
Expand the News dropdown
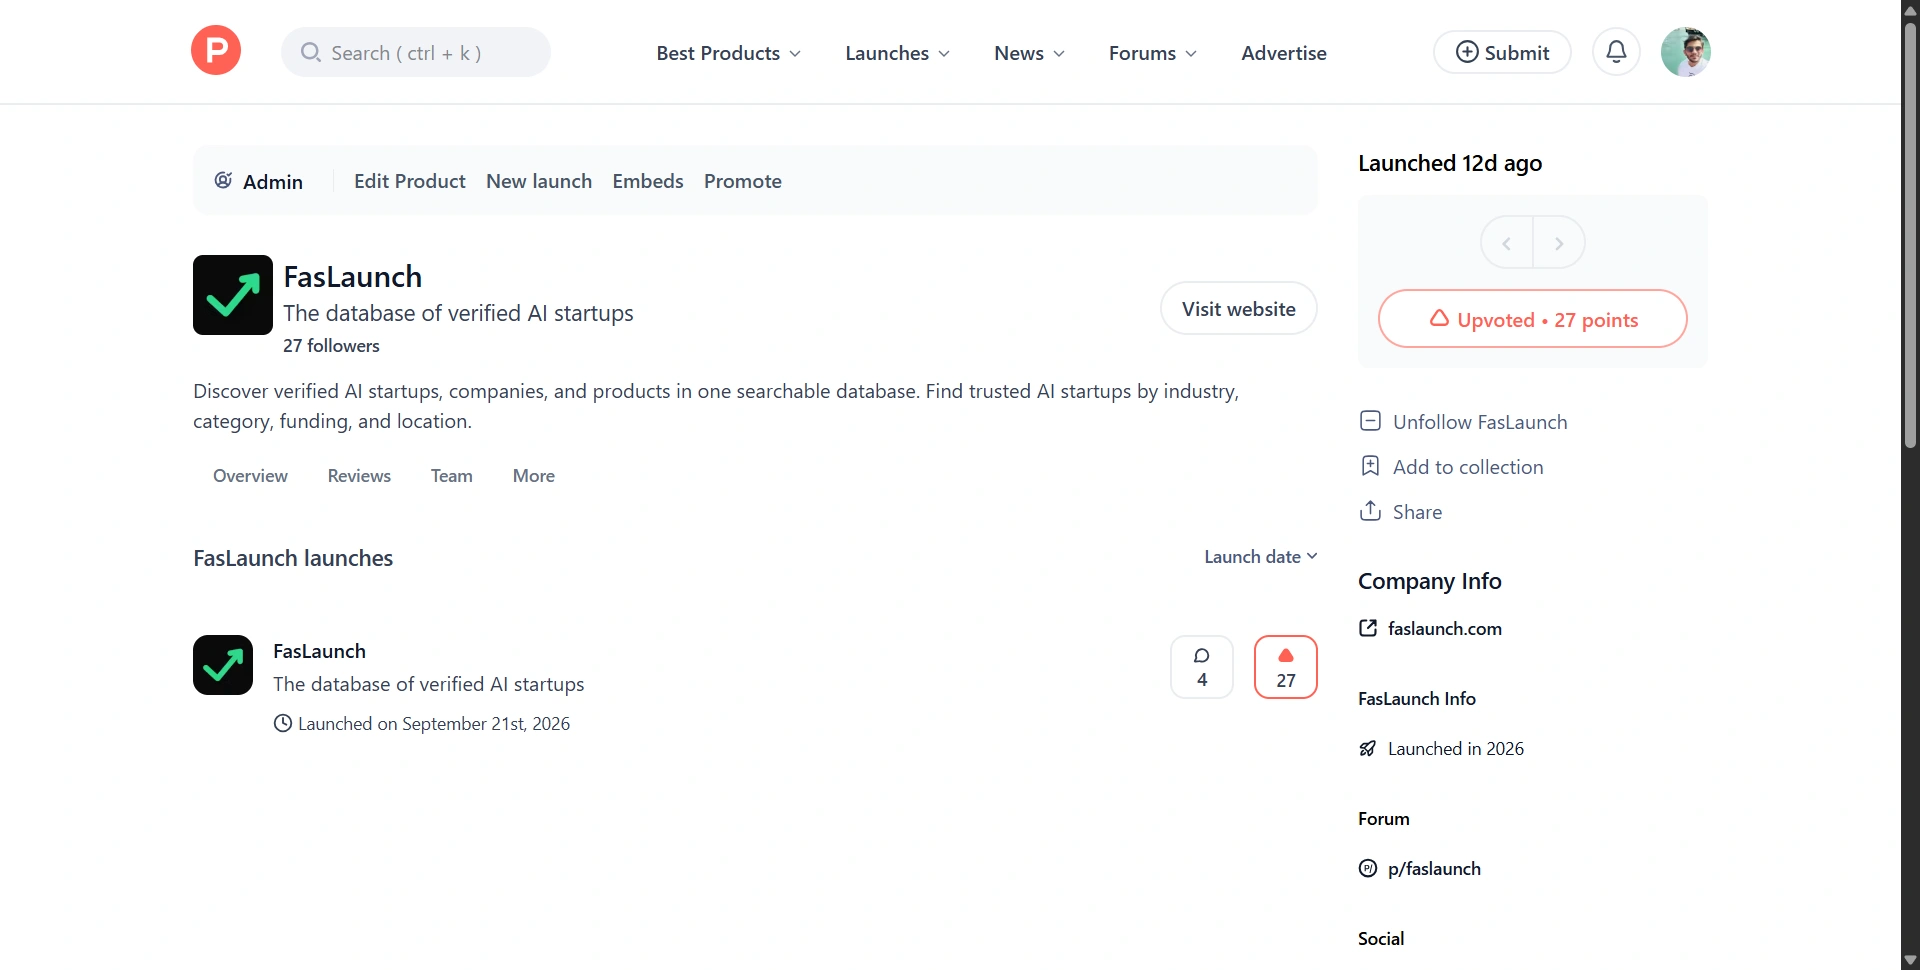click(x=1029, y=53)
